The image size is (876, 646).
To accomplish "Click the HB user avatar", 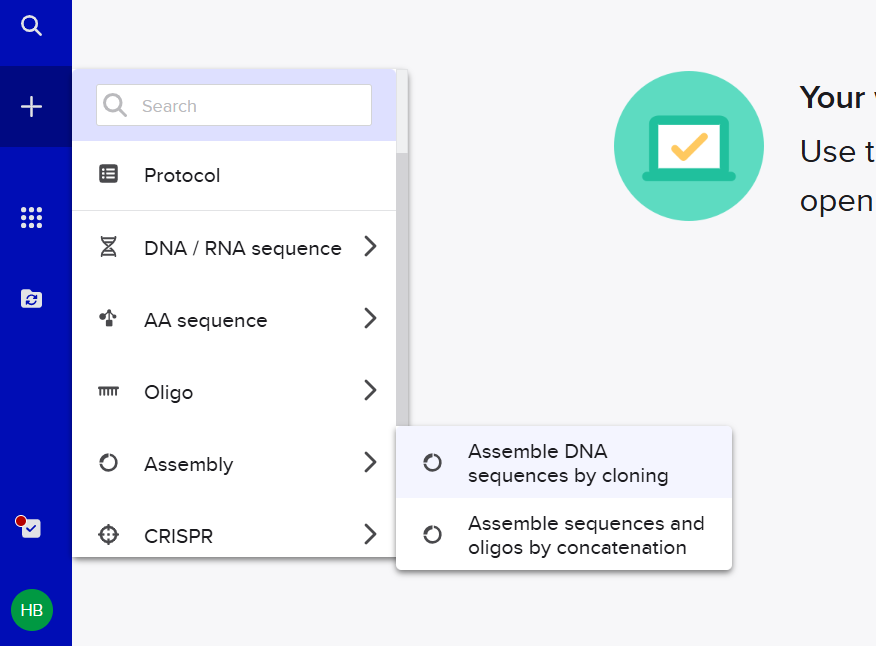I will click(x=32, y=610).
